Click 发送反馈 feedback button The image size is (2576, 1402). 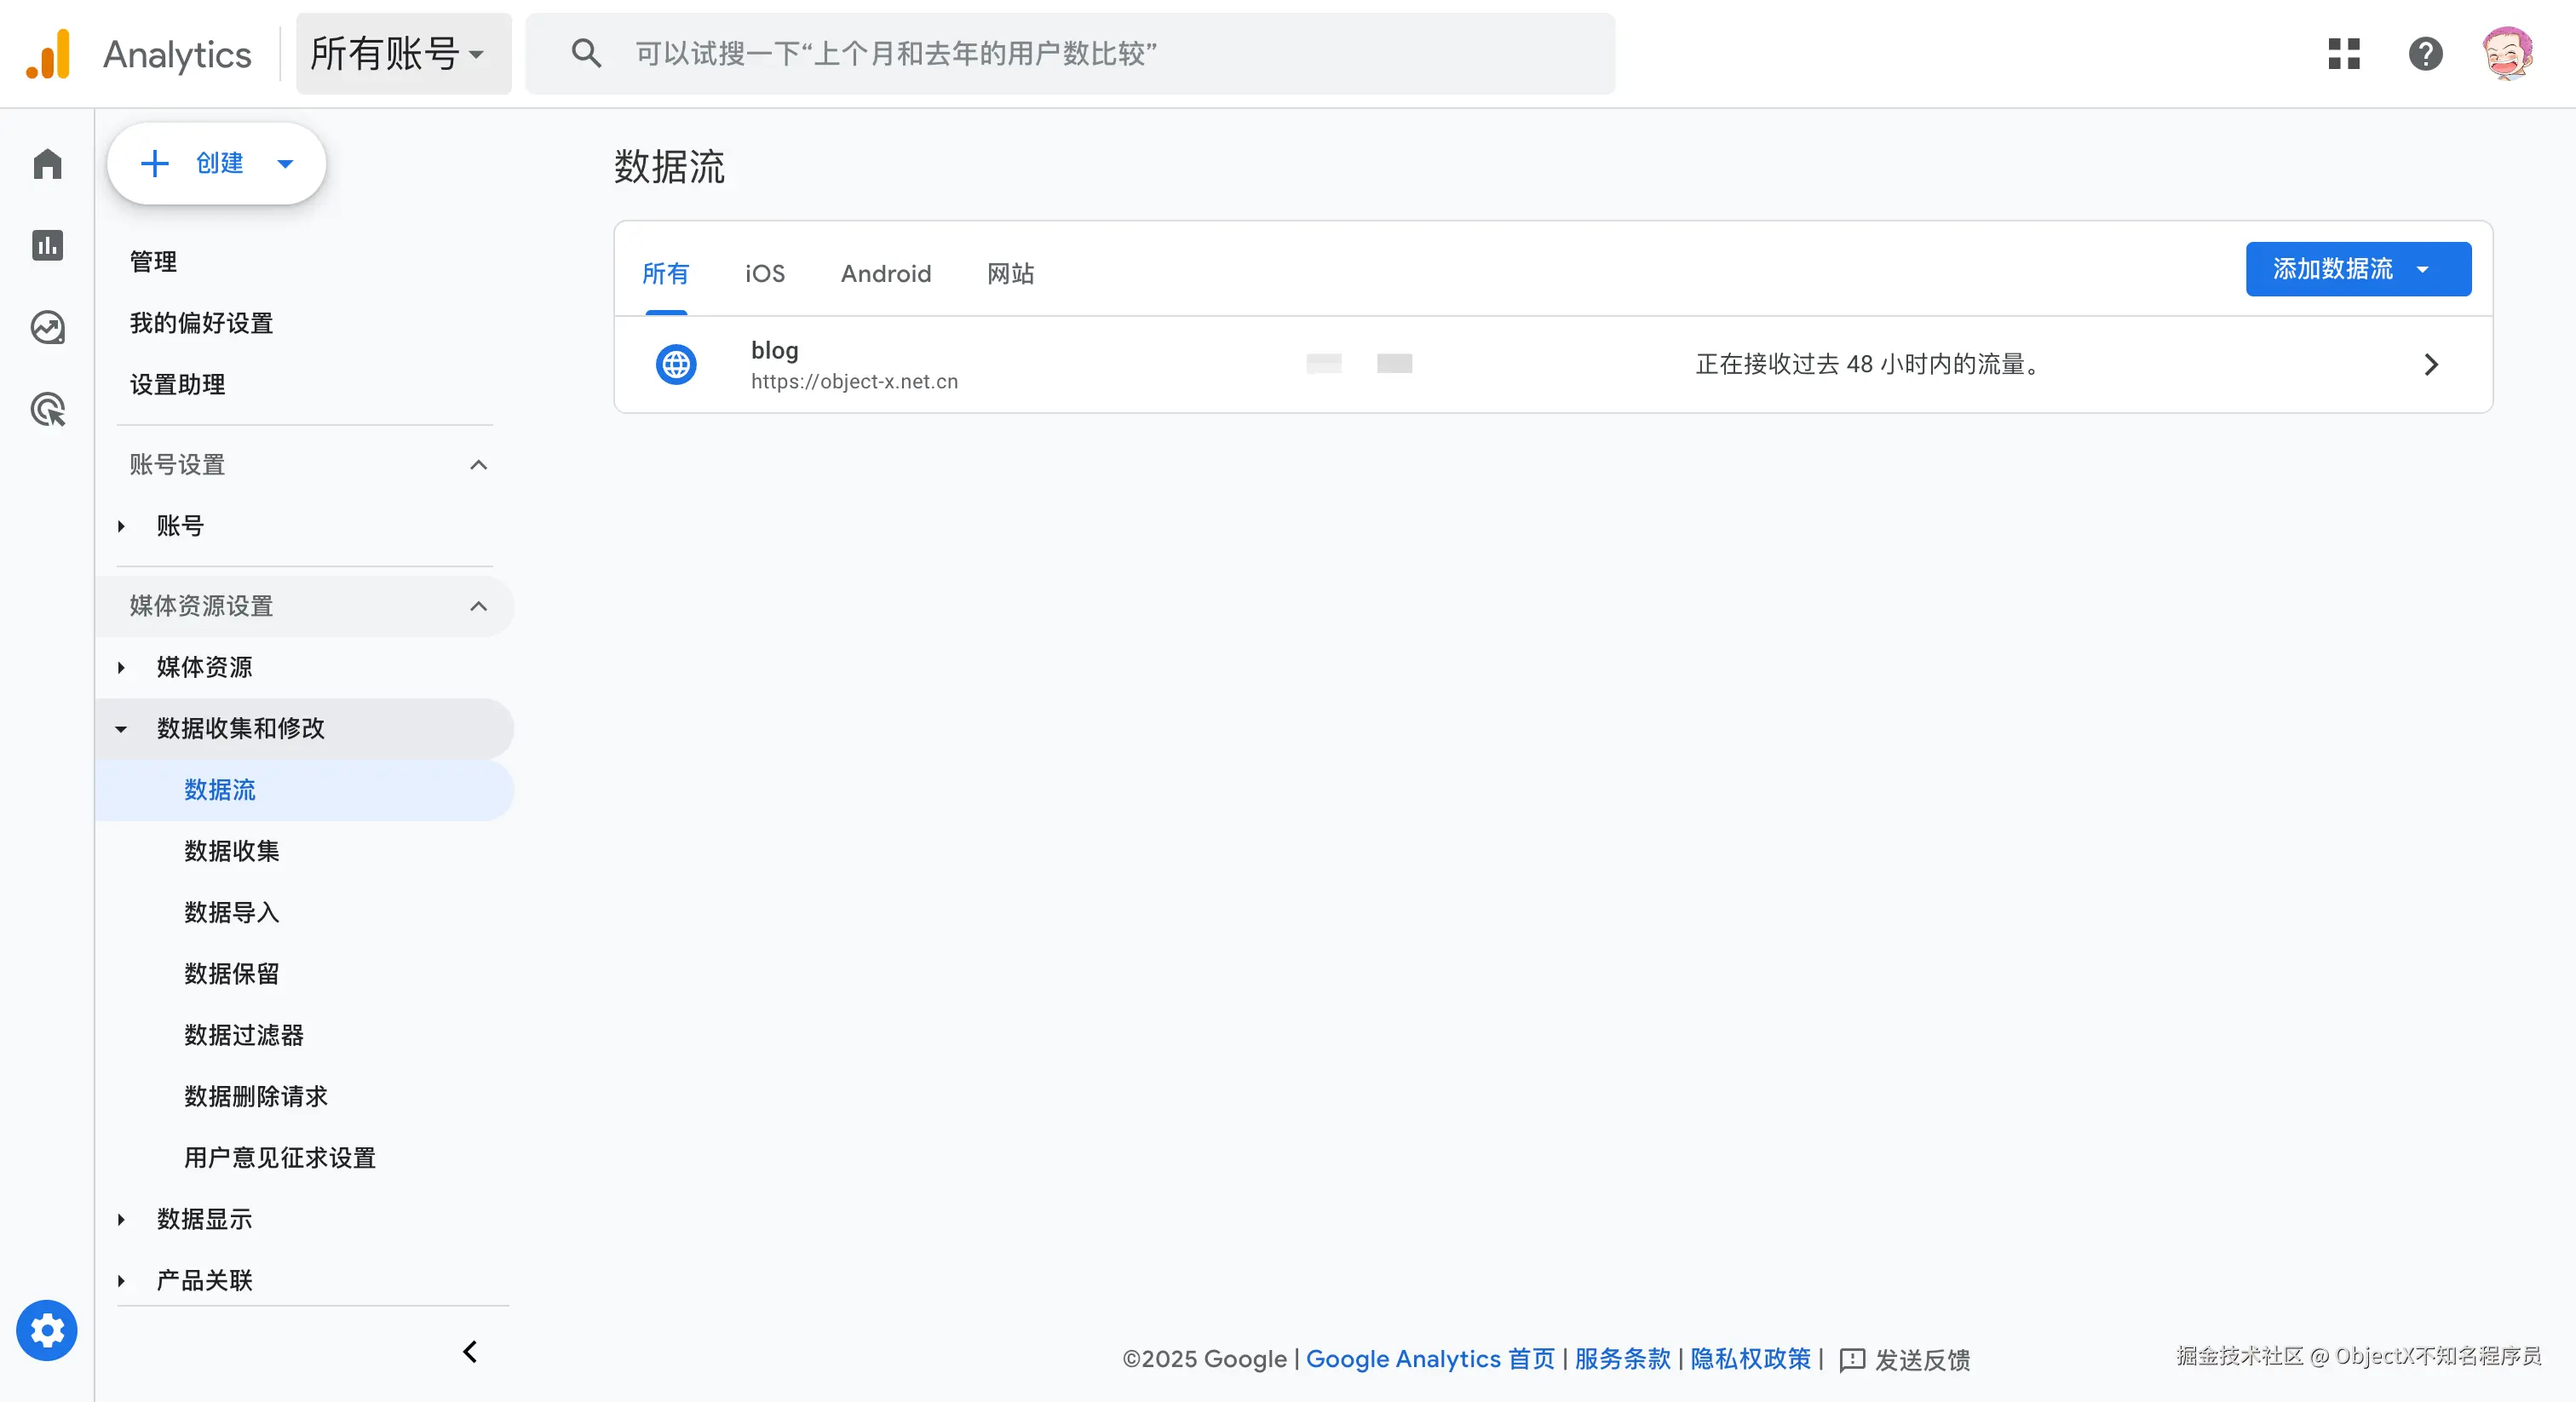click(1905, 1360)
